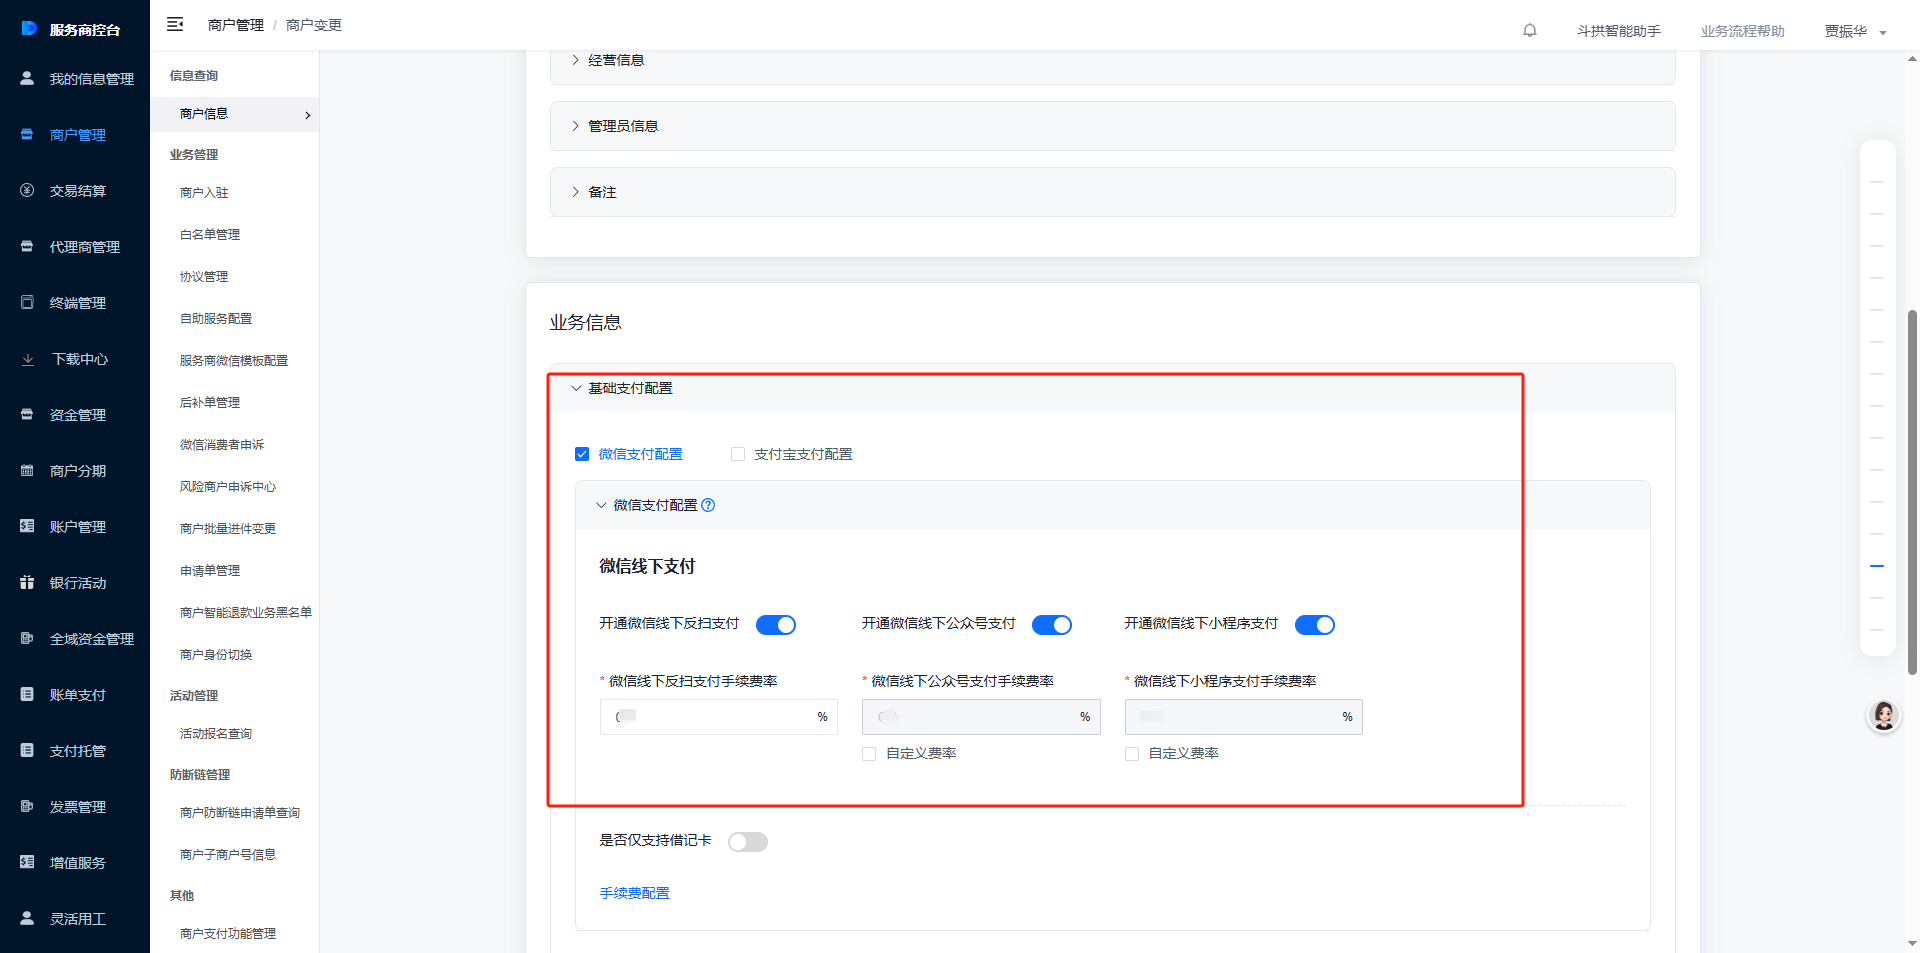The height and width of the screenshot is (953, 1920).
Task: Click the 交易结算 yen icon
Action: point(27,190)
